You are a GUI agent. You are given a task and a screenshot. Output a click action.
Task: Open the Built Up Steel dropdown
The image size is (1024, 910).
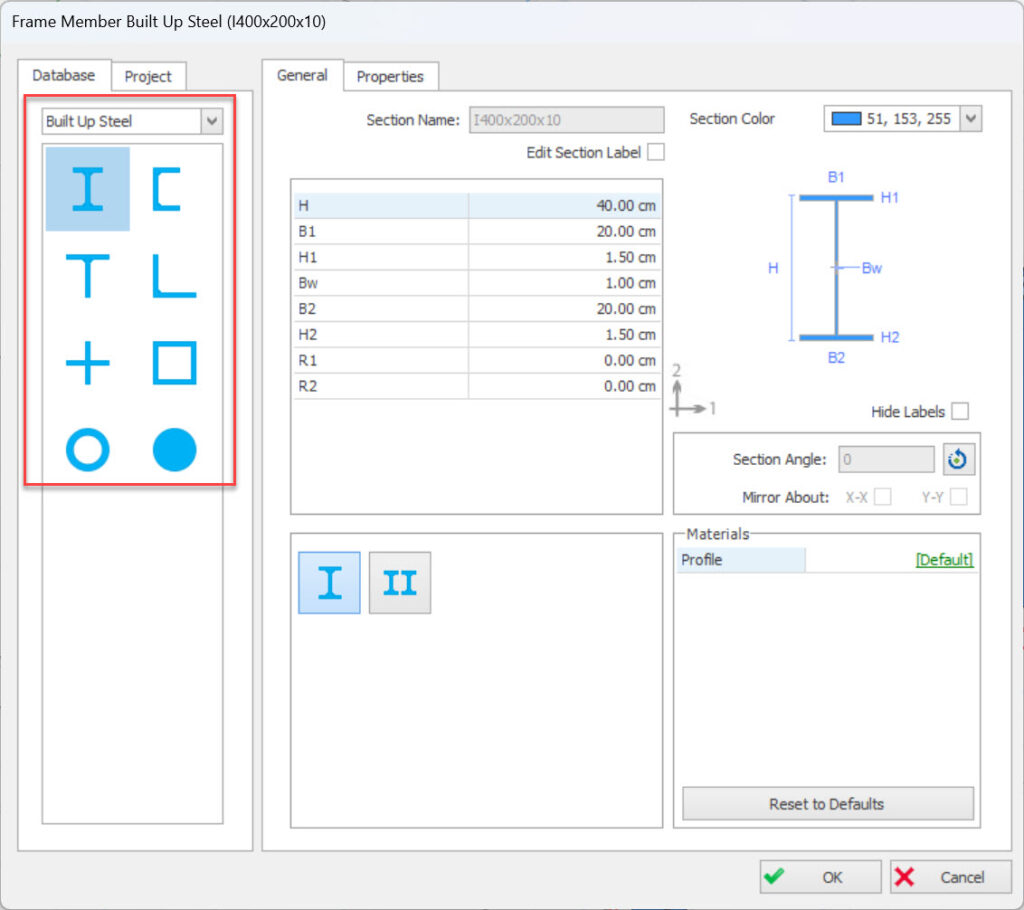point(212,120)
